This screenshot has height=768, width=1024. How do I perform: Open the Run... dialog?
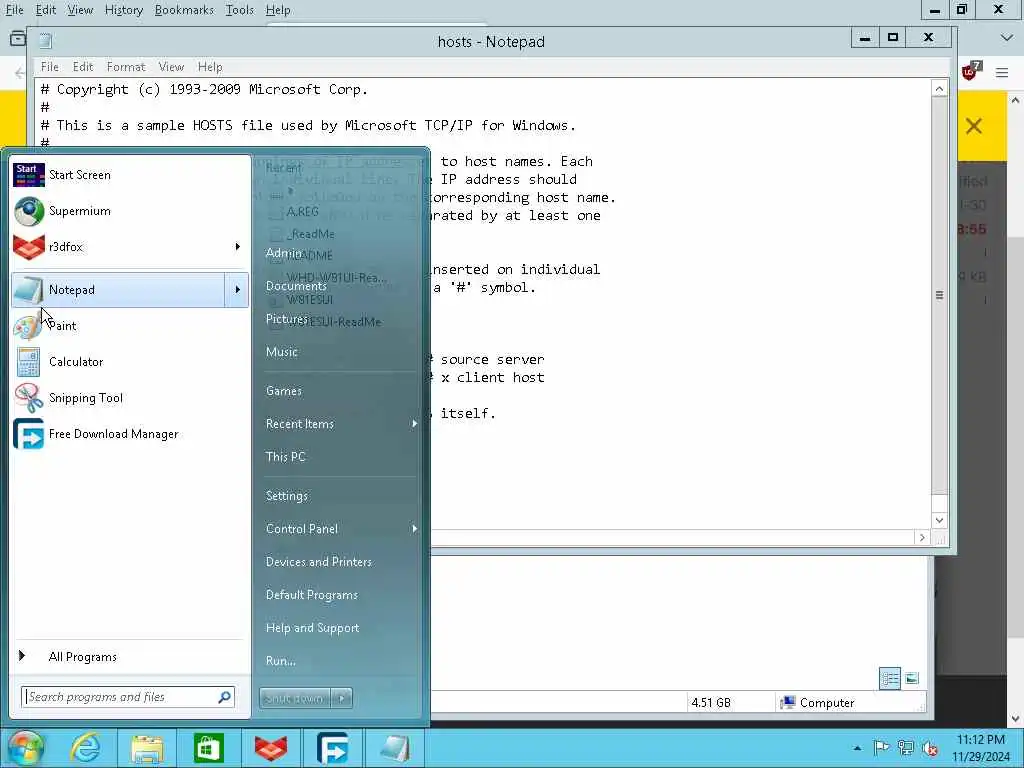pyautogui.click(x=281, y=661)
